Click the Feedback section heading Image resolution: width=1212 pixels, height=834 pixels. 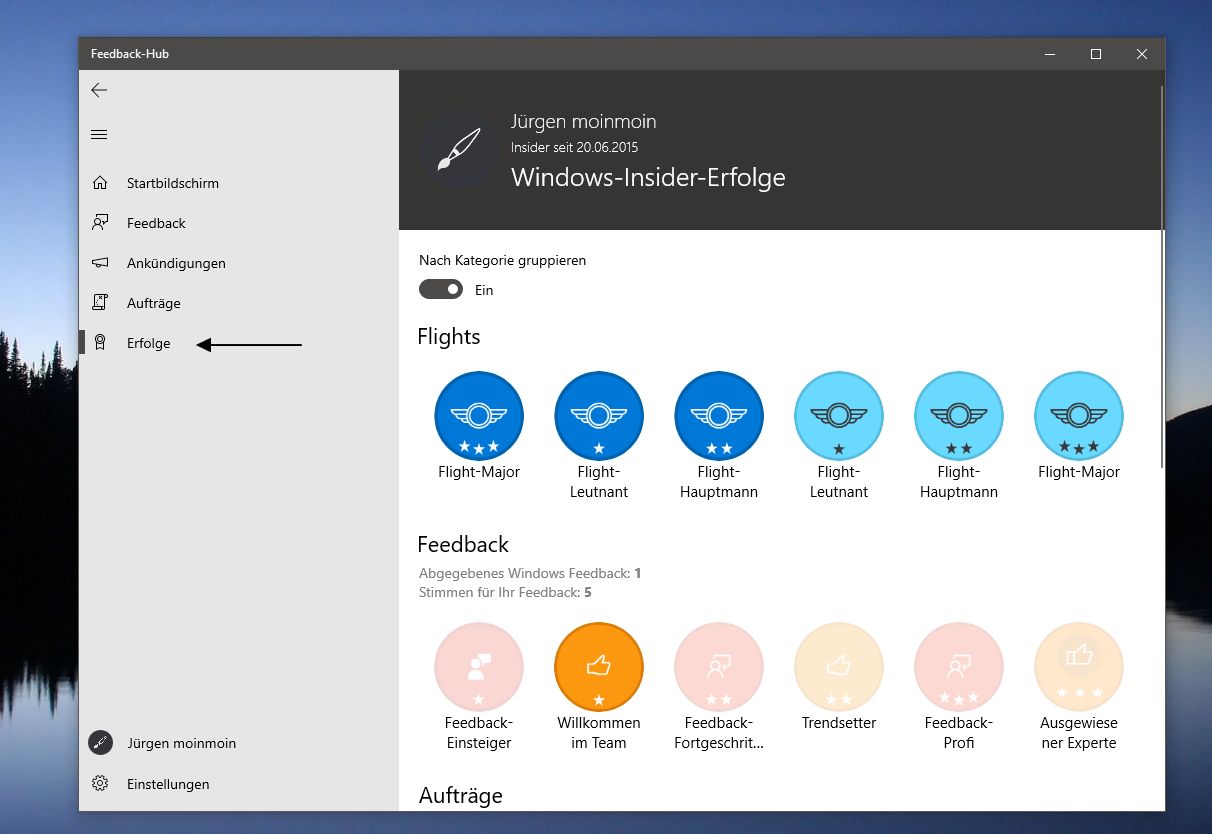pos(463,545)
